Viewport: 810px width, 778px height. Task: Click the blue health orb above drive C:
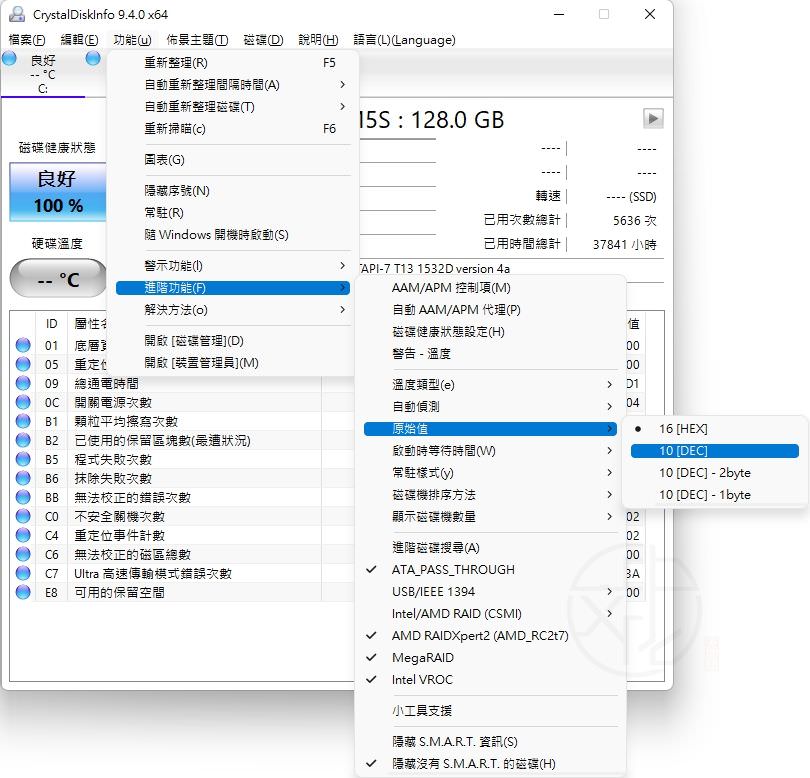(x=10, y=59)
